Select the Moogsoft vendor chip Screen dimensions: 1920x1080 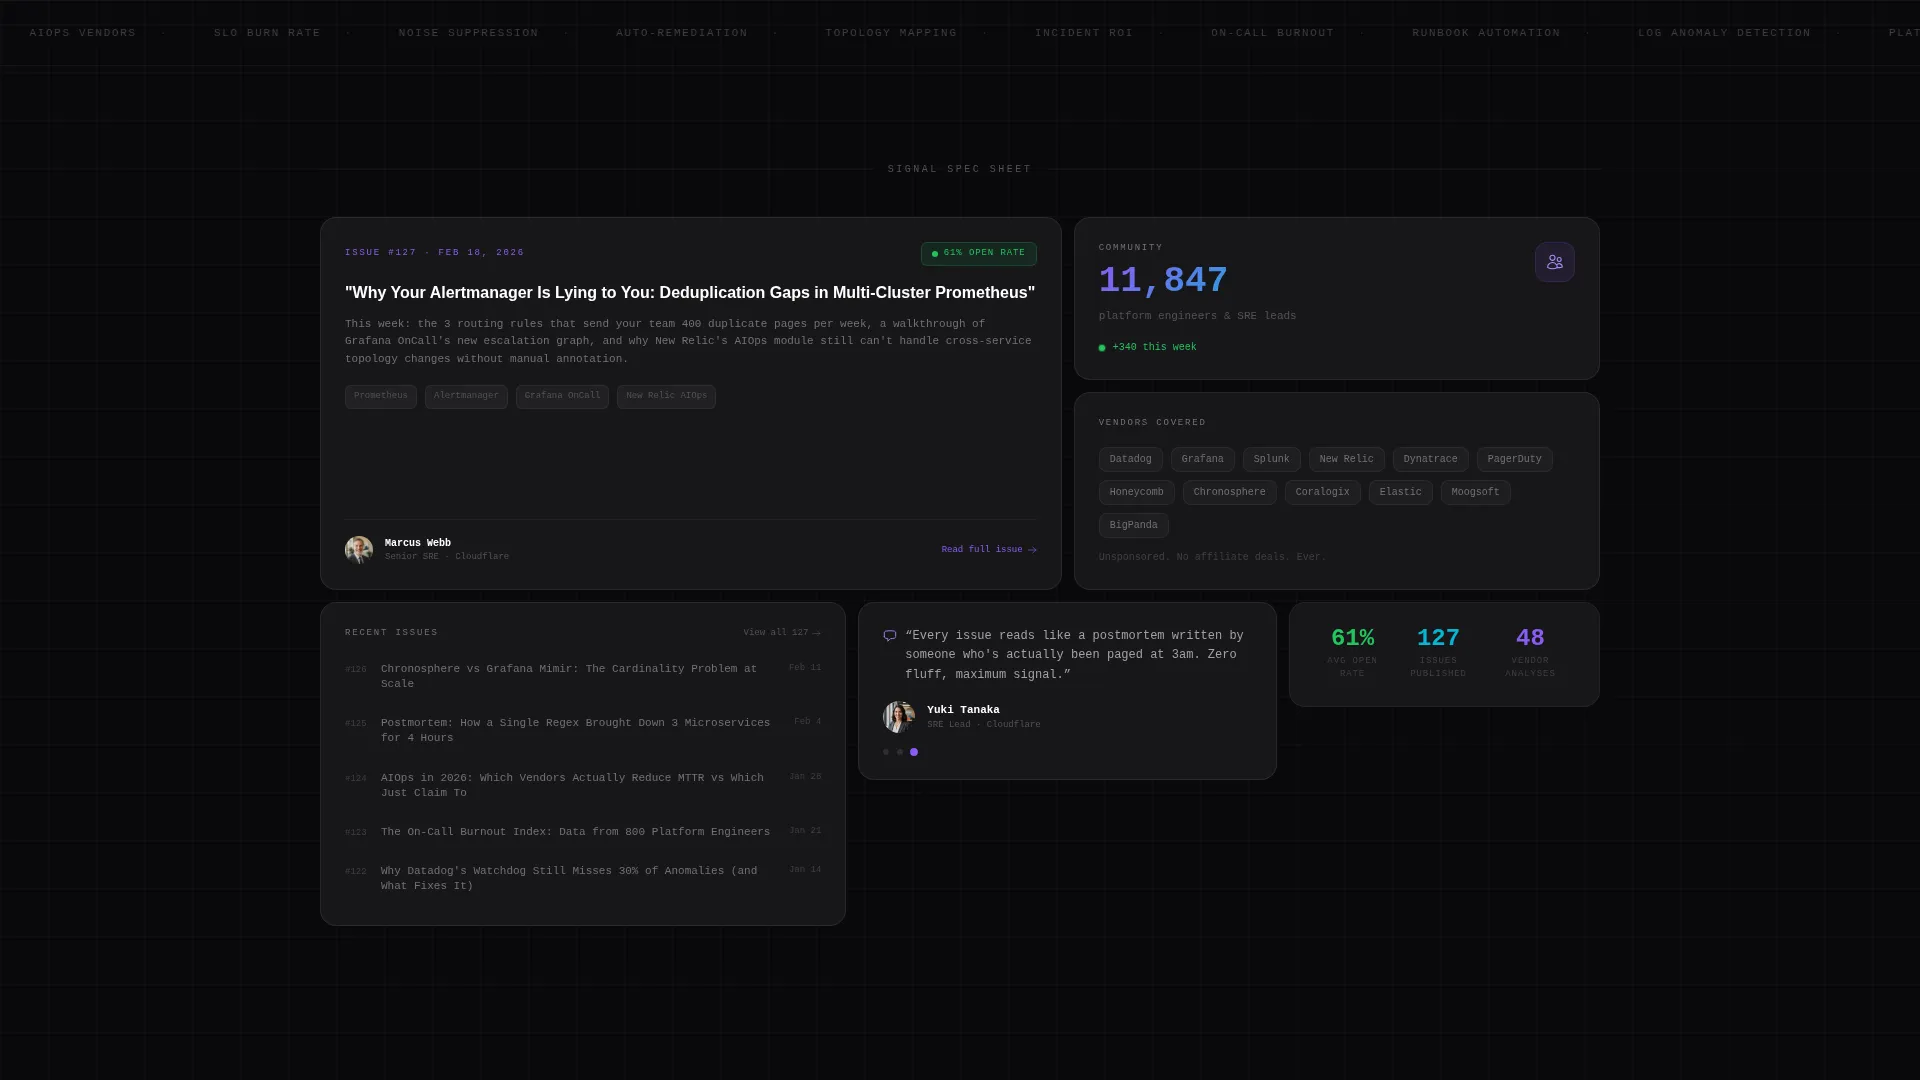tap(1476, 493)
